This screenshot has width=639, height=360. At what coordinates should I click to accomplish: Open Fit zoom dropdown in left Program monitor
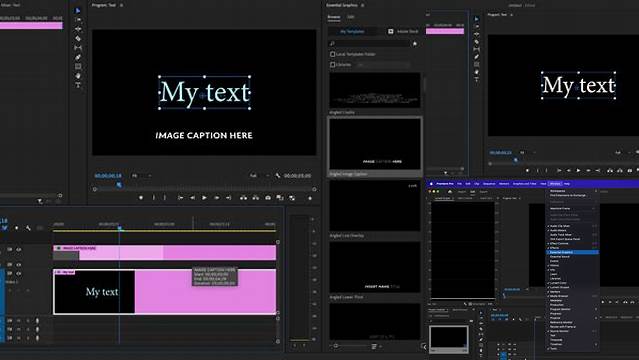tap(141, 176)
